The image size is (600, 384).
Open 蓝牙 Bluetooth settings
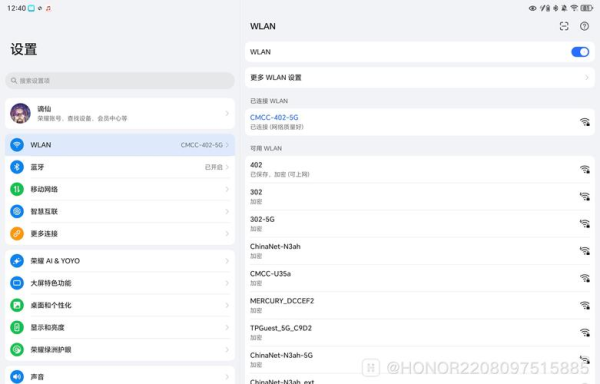(120, 167)
